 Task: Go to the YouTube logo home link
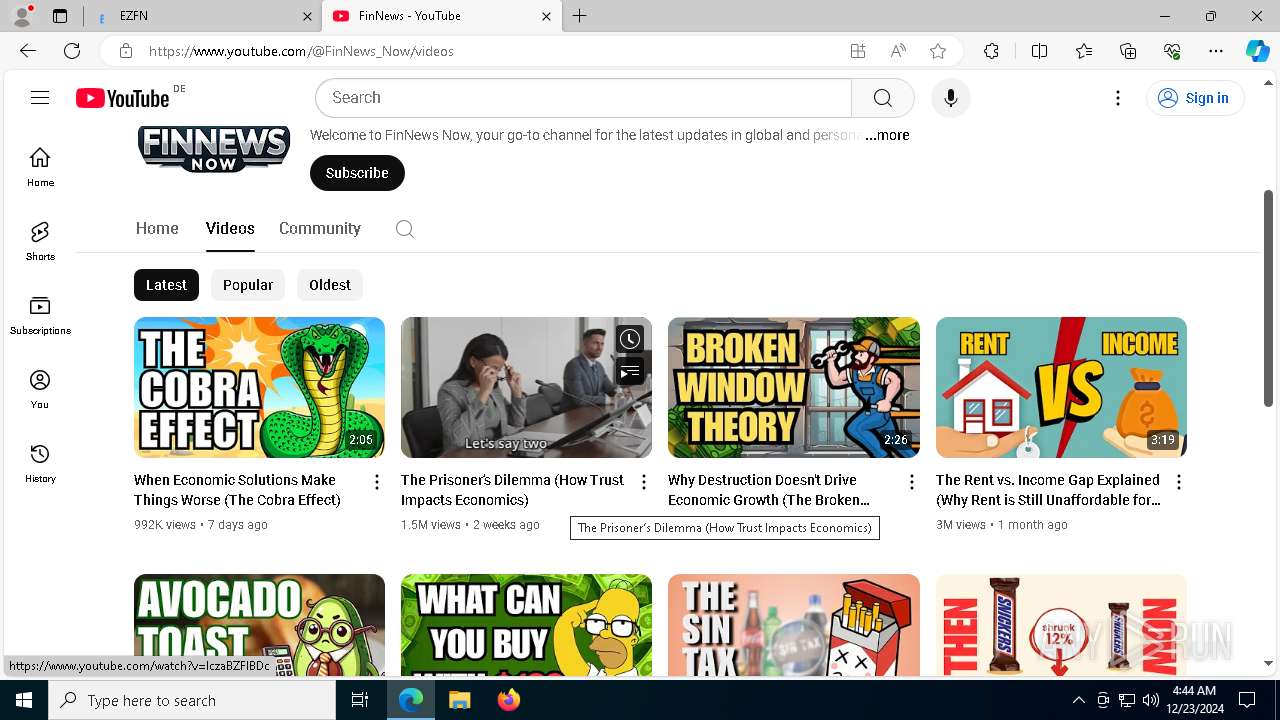pos(123,98)
